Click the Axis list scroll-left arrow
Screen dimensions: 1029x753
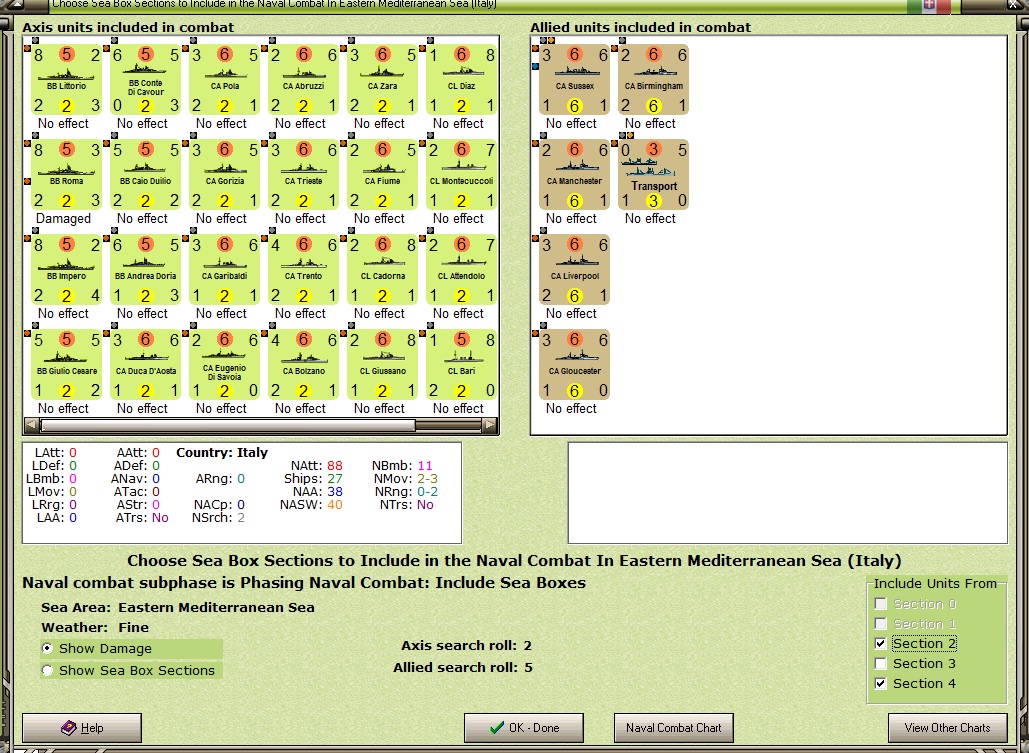coord(31,425)
